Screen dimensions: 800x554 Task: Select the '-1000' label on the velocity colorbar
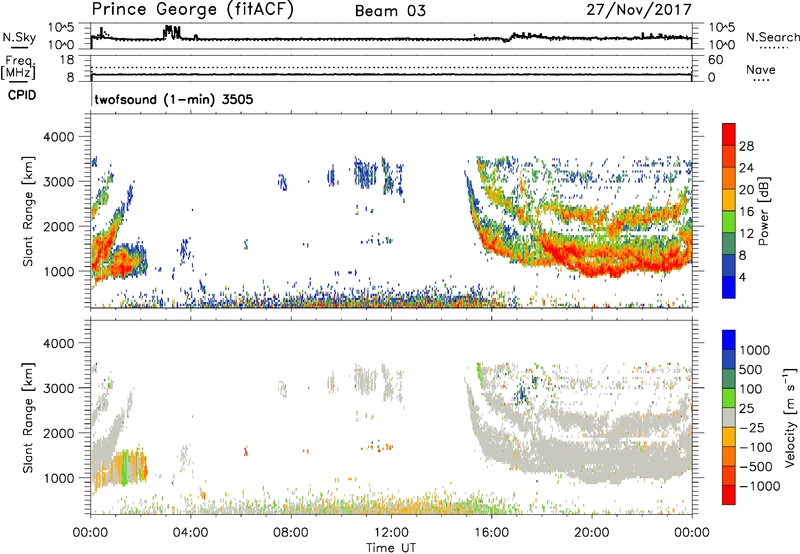[760, 486]
